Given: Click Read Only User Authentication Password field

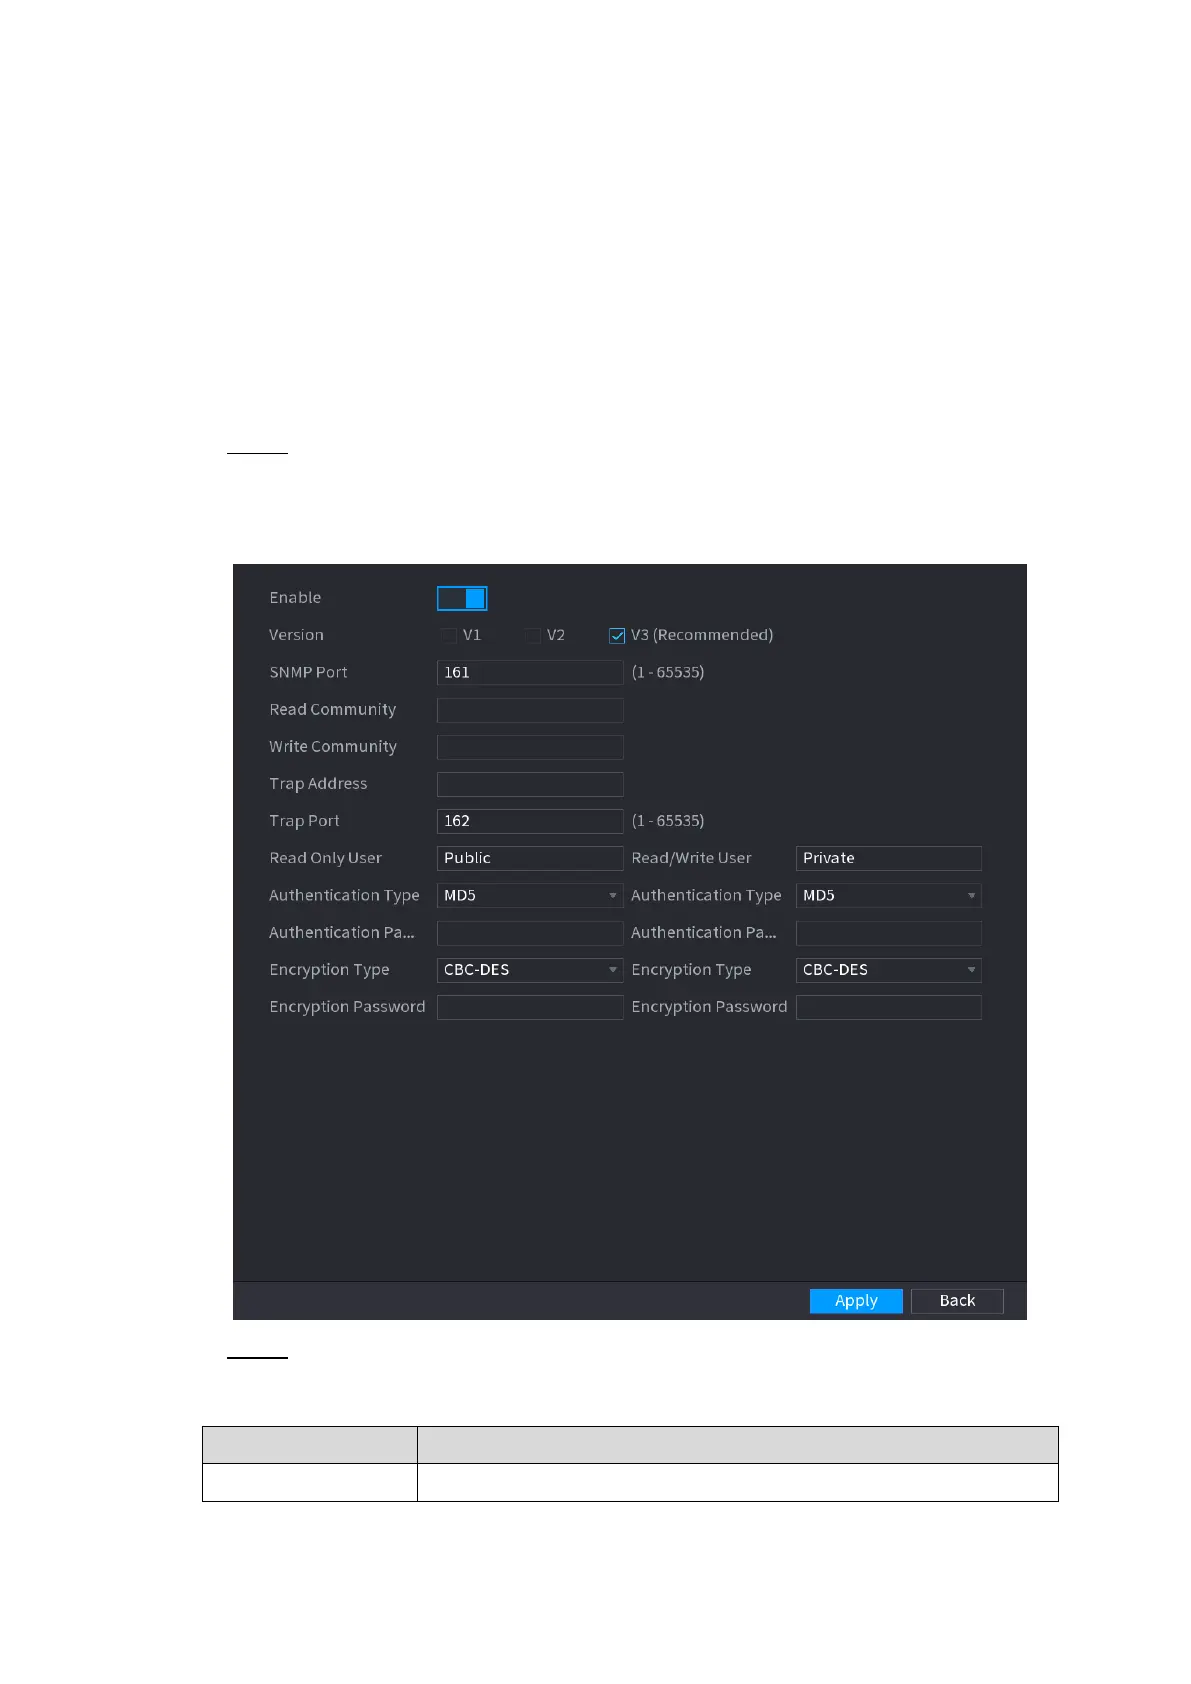Looking at the screenshot, I should [530, 933].
